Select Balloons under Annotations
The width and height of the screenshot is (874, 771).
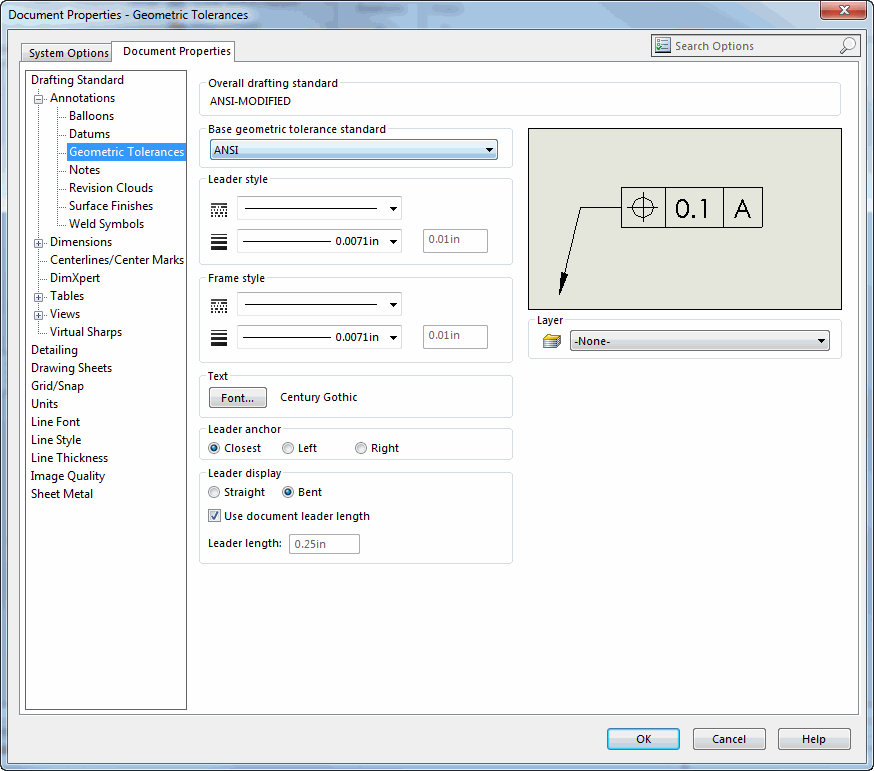(x=91, y=116)
